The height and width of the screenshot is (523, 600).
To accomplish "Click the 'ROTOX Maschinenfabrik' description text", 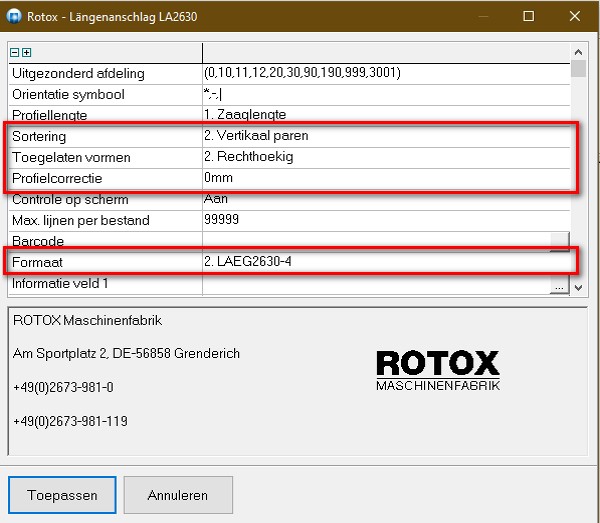I will coord(88,320).
